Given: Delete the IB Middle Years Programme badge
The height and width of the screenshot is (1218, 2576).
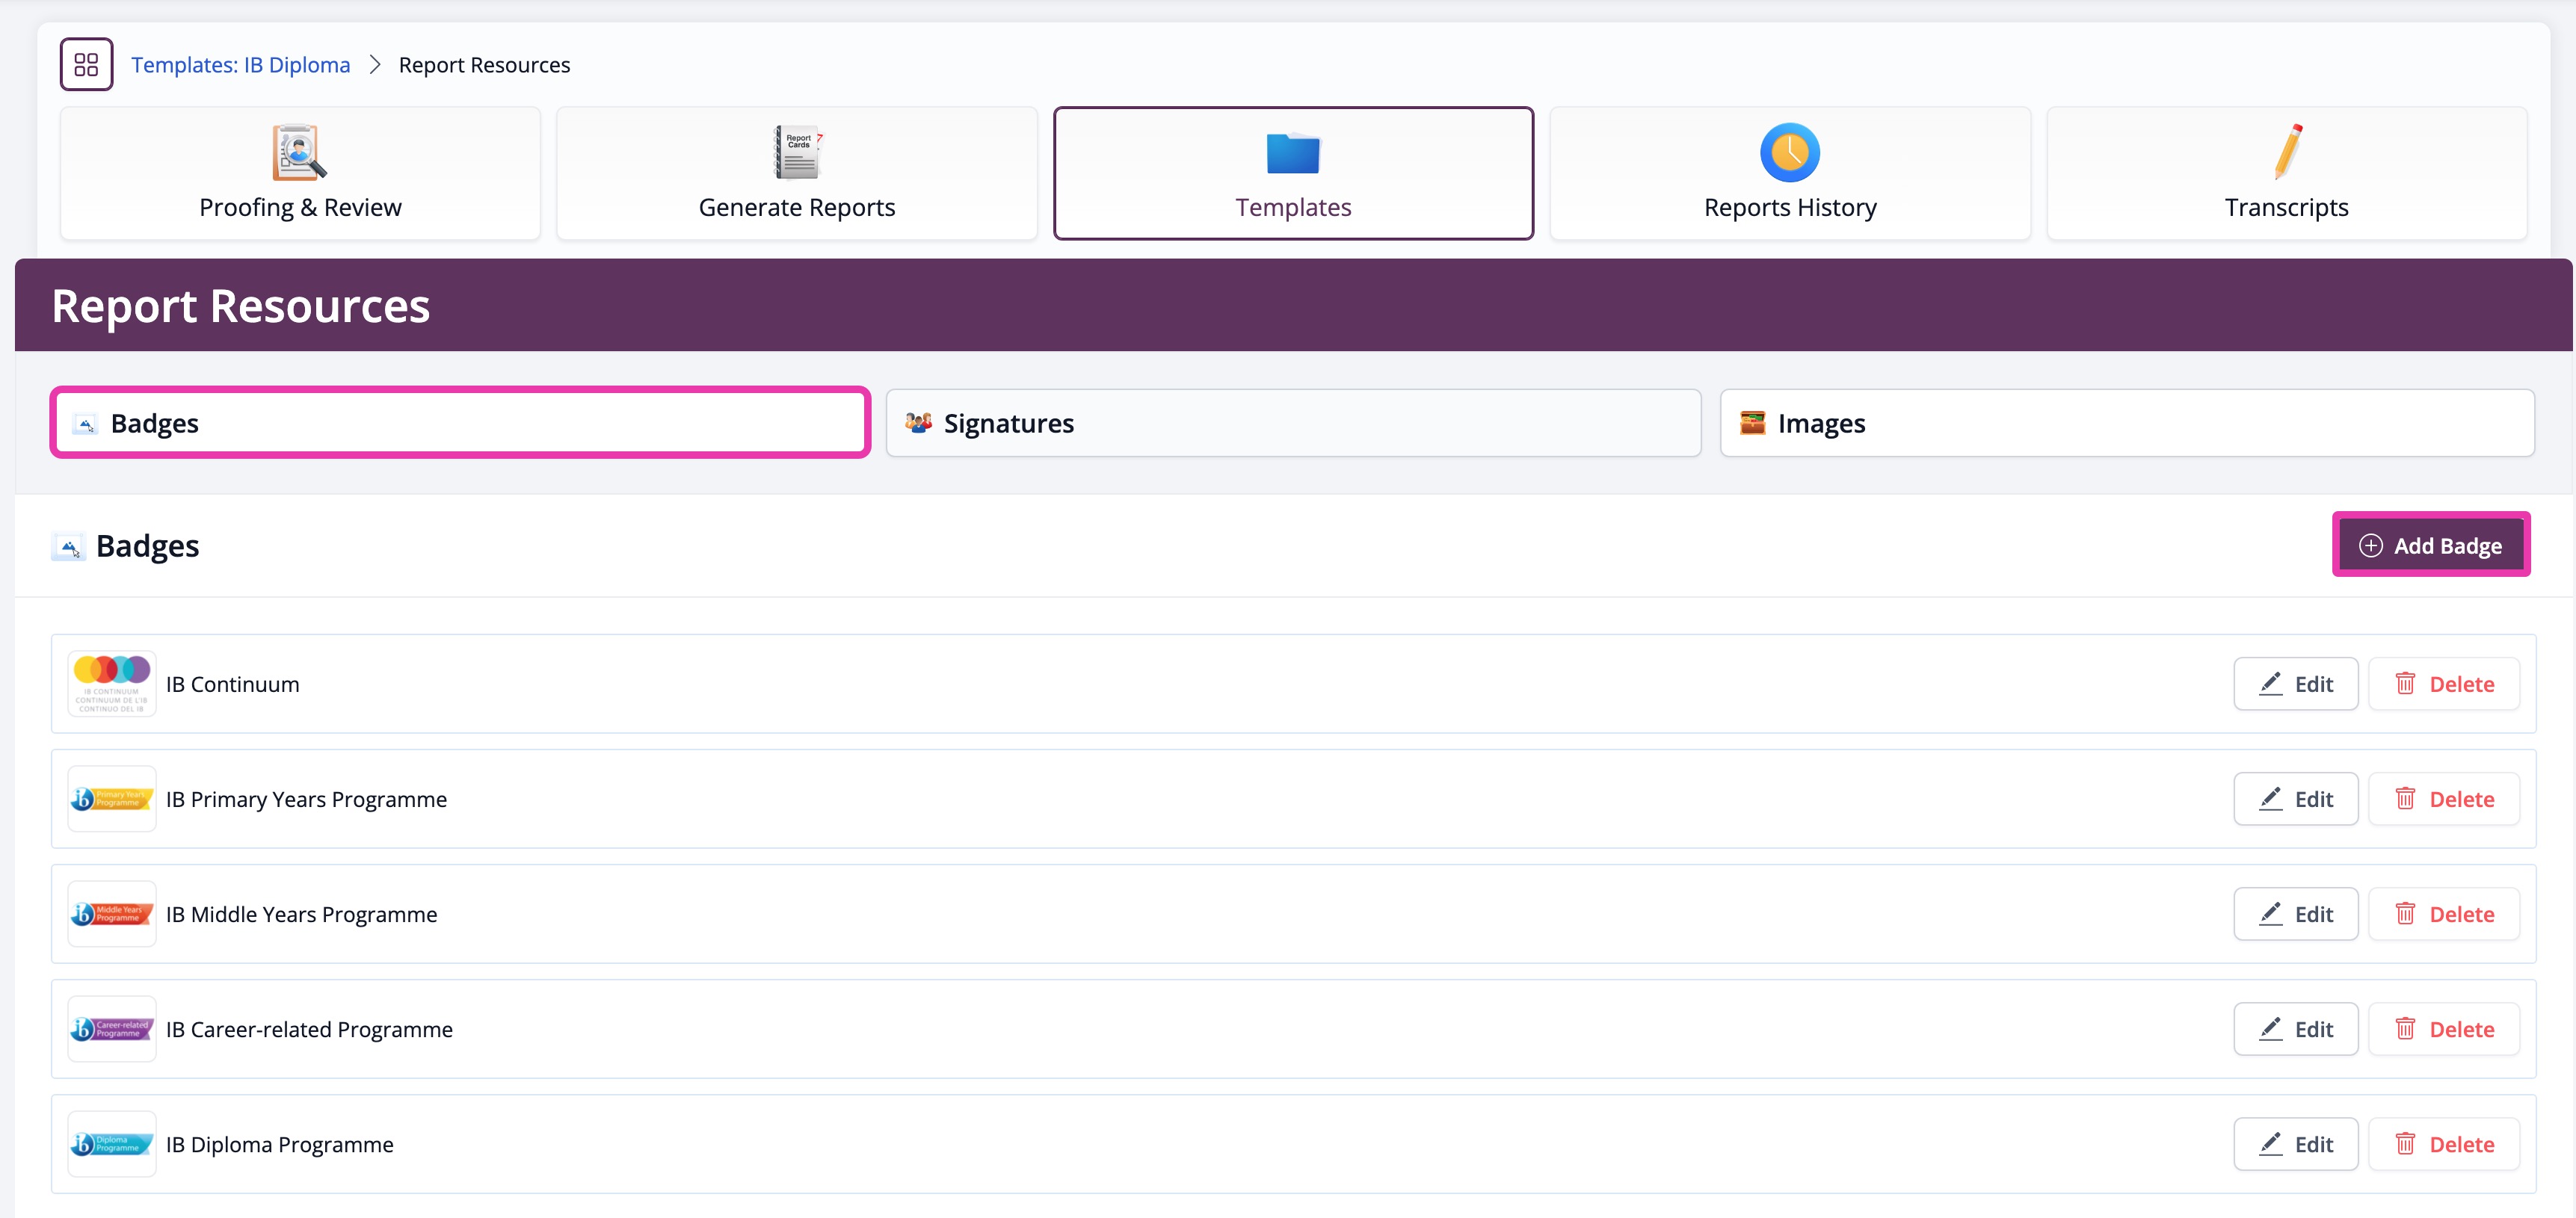Looking at the screenshot, I should point(2444,913).
